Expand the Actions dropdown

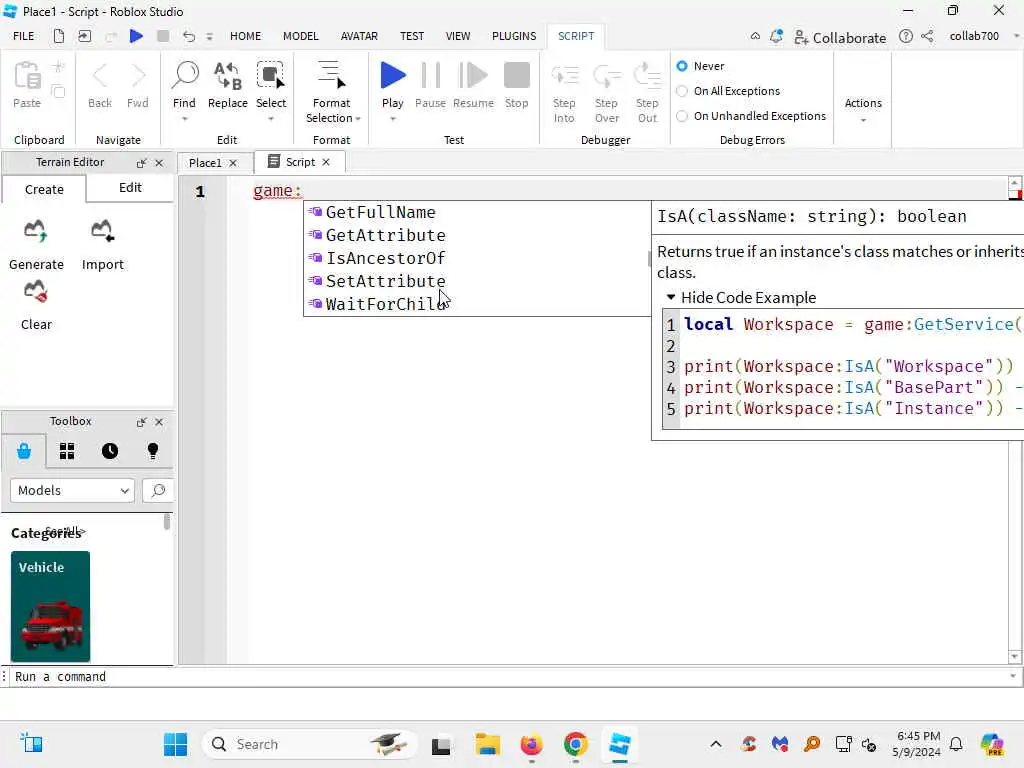click(x=863, y=121)
